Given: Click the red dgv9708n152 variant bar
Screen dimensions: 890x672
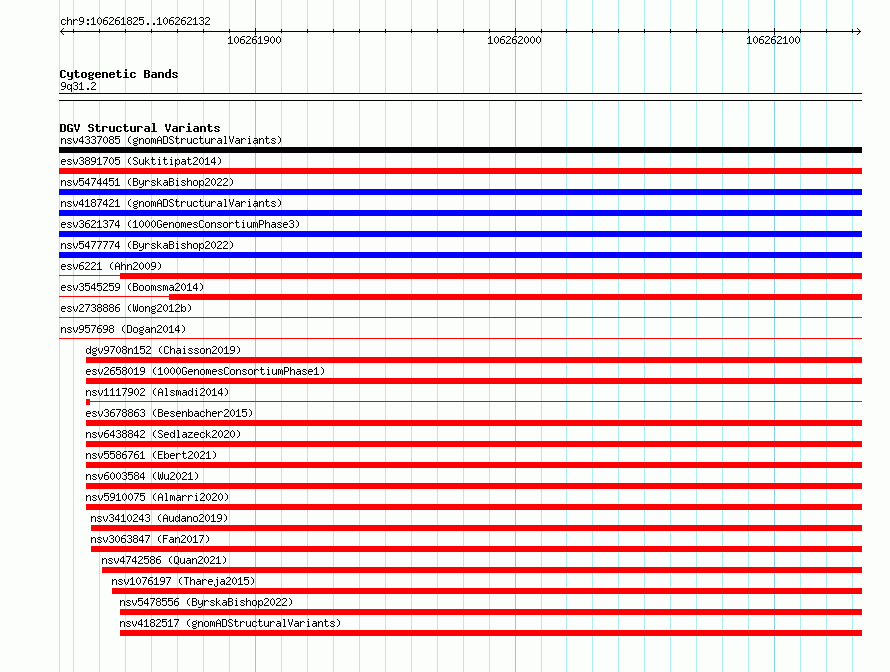Looking at the screenshot, I should (x=474, y=360).
